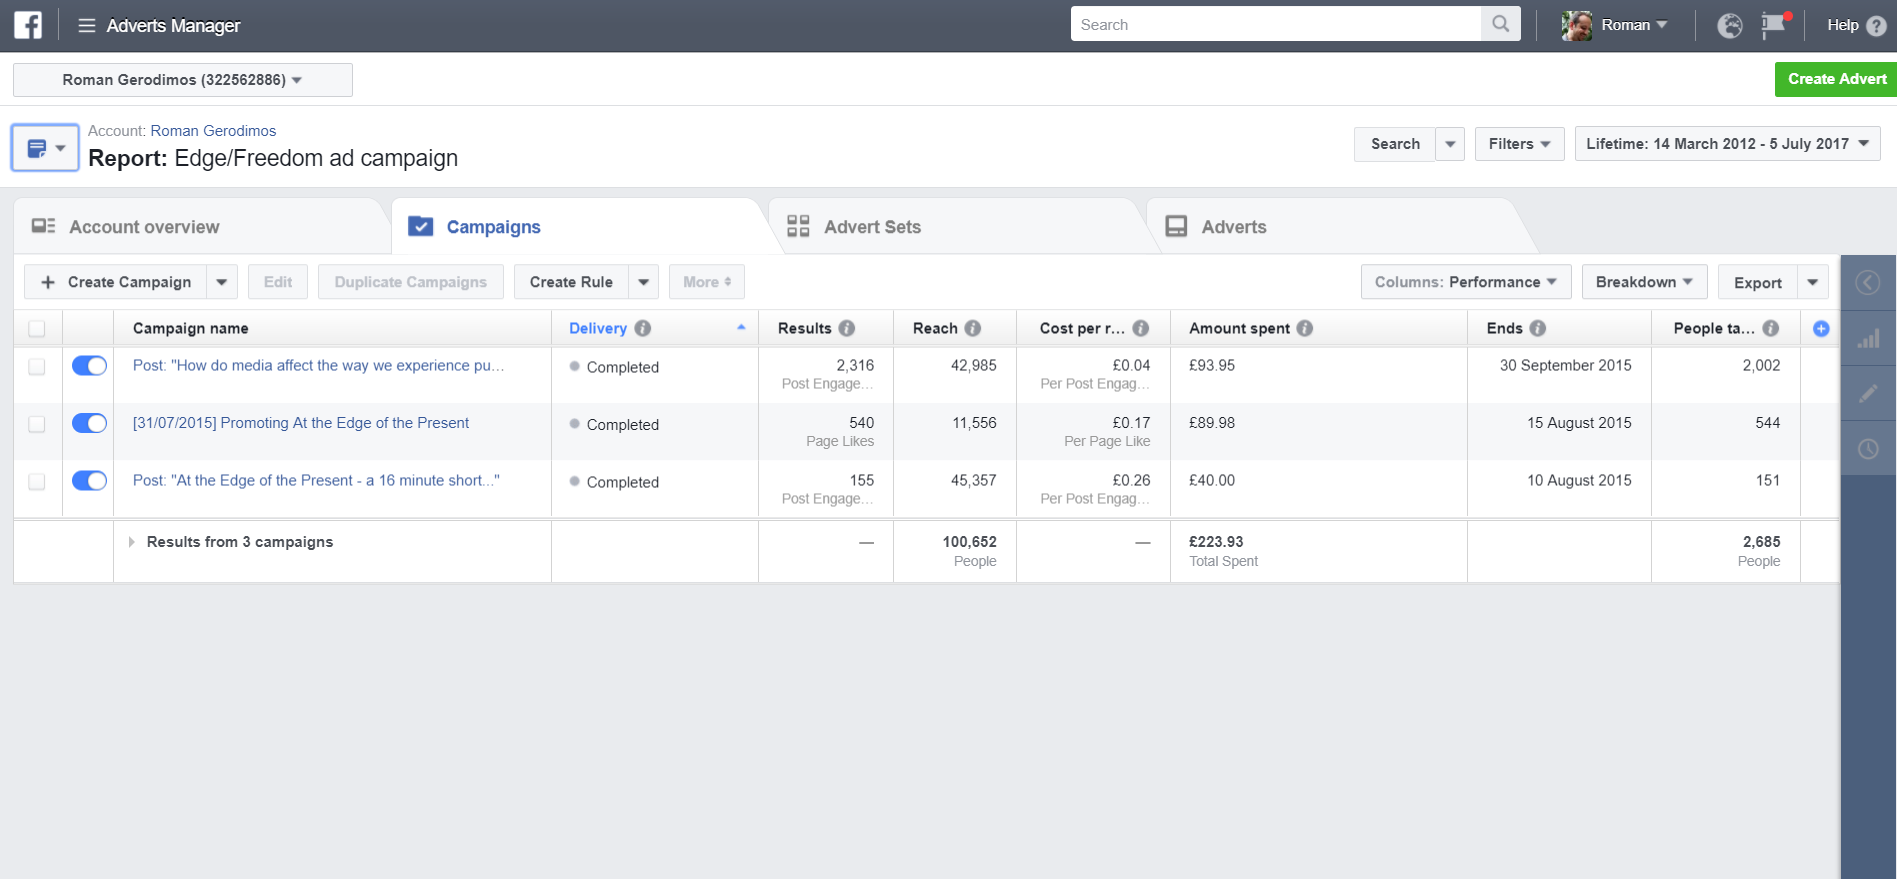Tick checkbox for the 16 minute short campaign
The height and width of the screenshot is (879, 1897).
pyautogui.click(x=37, y=481)
